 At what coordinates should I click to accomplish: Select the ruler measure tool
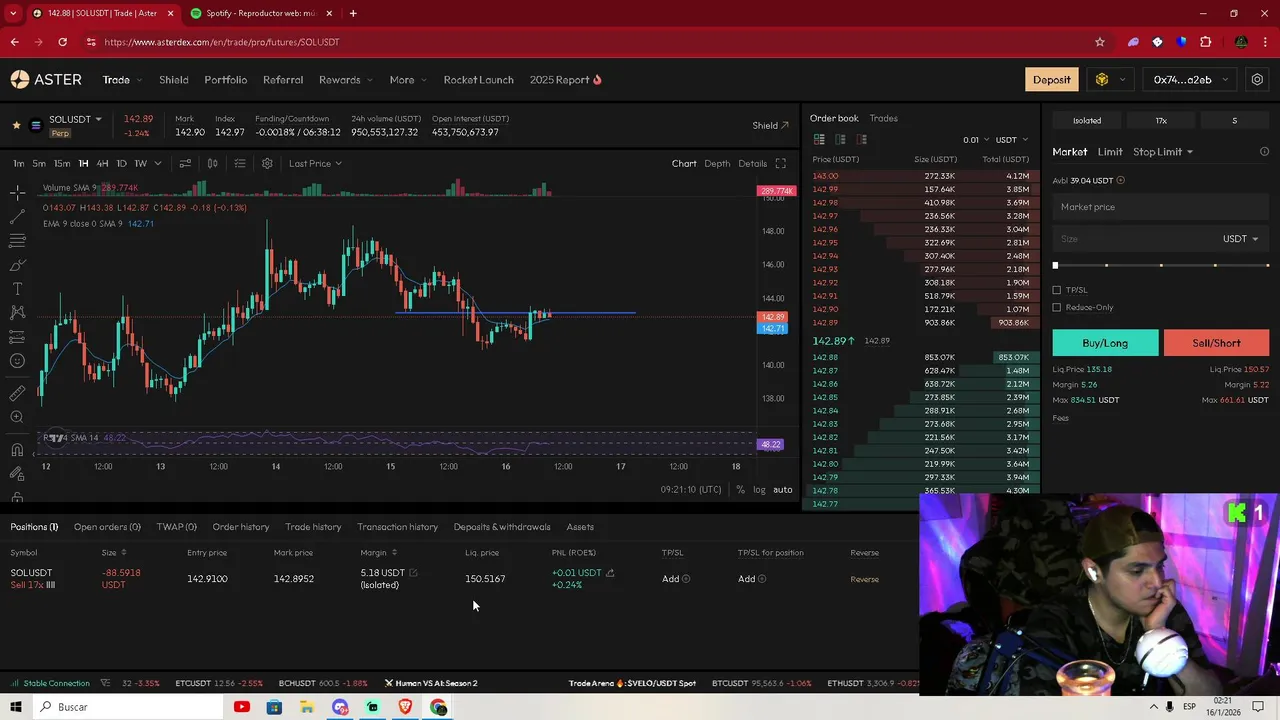click(17, 393)
